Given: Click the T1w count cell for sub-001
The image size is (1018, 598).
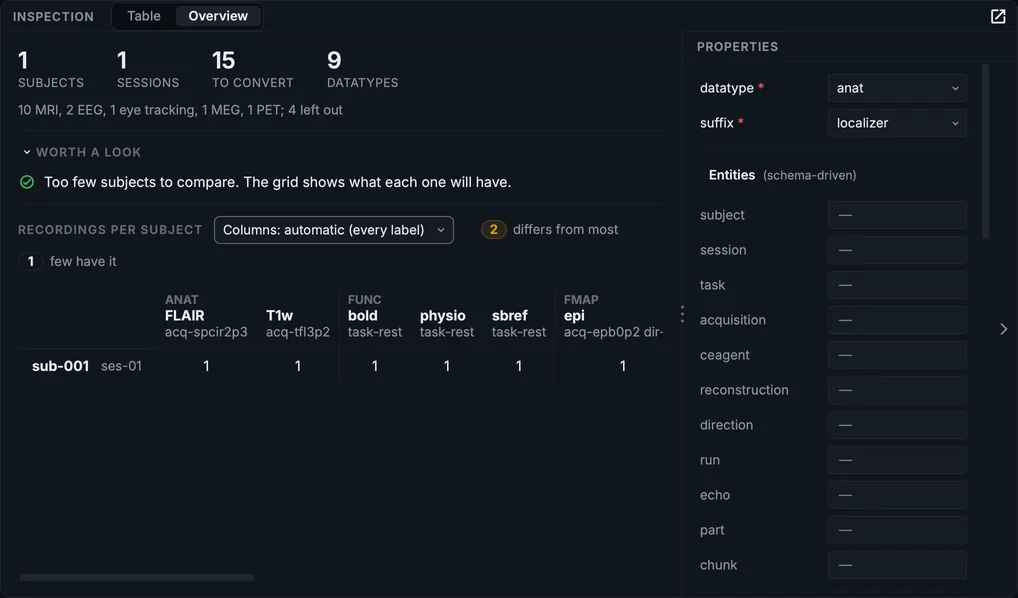Looking at the screenshot, I should 298,366.
